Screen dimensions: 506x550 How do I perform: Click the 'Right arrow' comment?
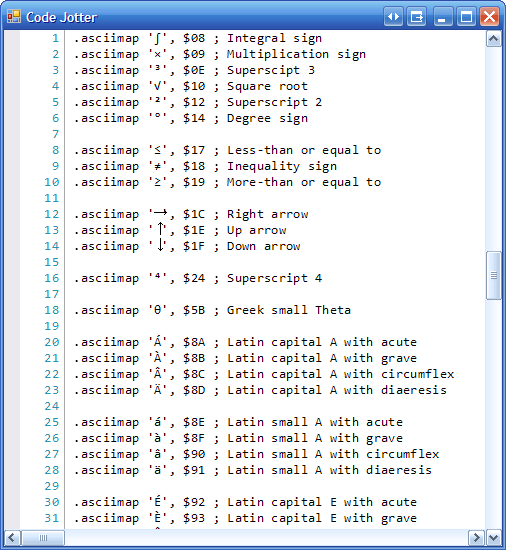pyautogui.click(x=267, y=214)
